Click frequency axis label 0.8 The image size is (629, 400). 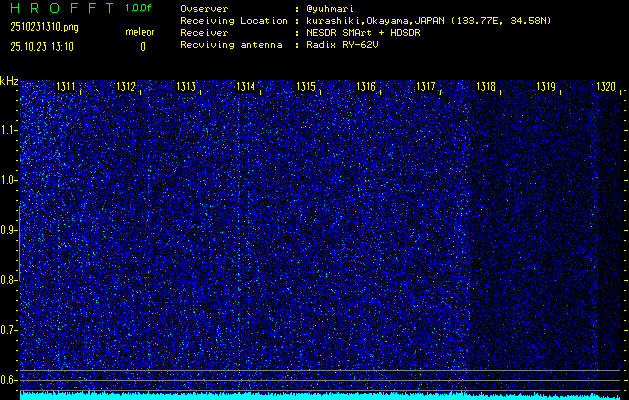[x=7, y=280]
